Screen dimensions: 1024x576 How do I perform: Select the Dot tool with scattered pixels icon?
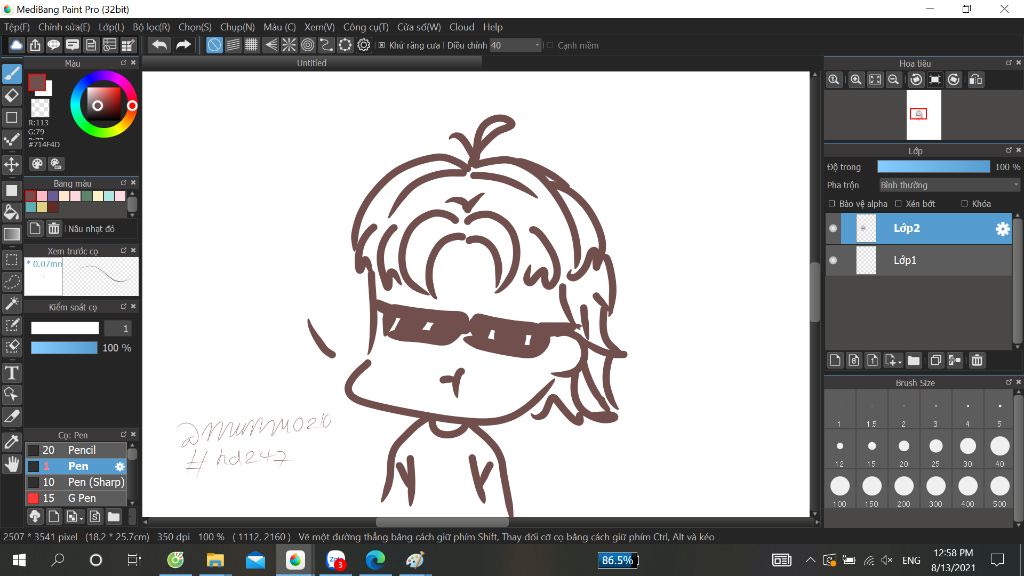tap(12, 140)
